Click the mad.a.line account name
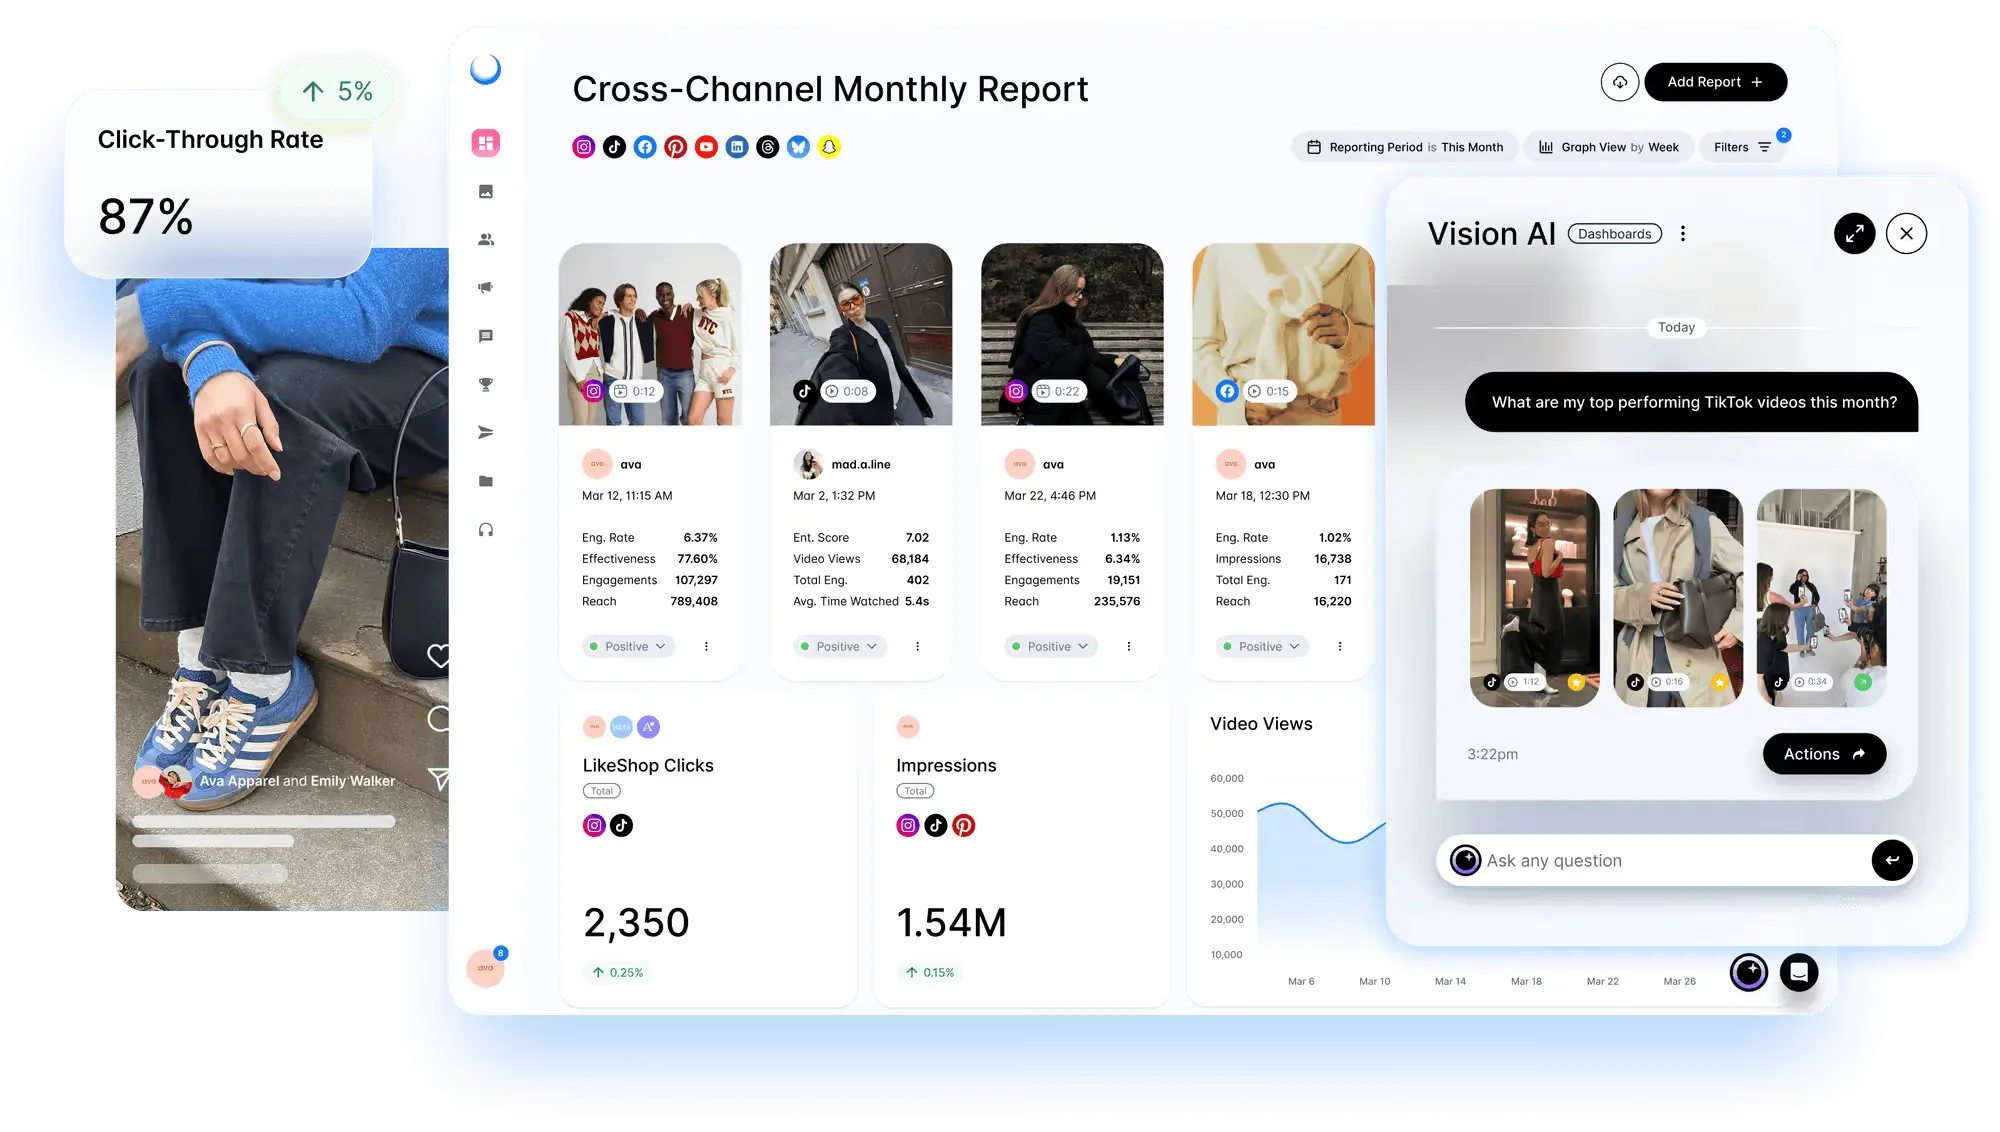 click(x=860, y=464)
